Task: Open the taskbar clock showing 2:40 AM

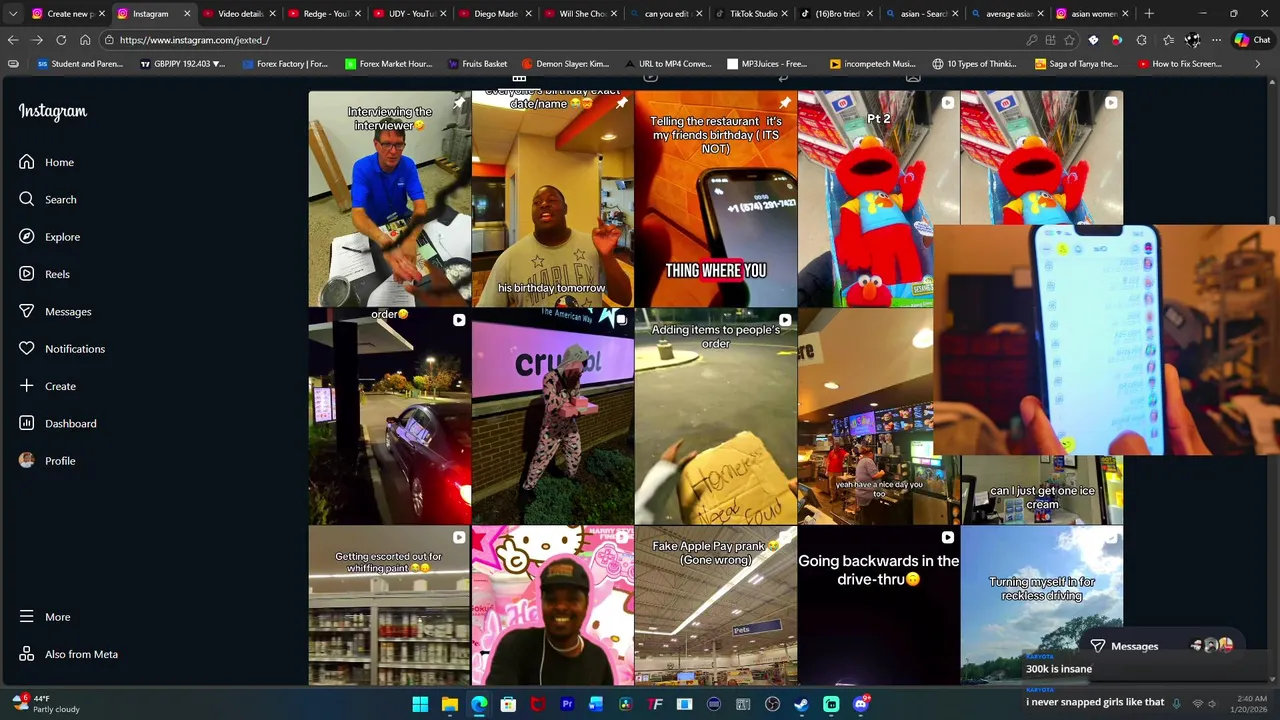Action: [1250, 704]
